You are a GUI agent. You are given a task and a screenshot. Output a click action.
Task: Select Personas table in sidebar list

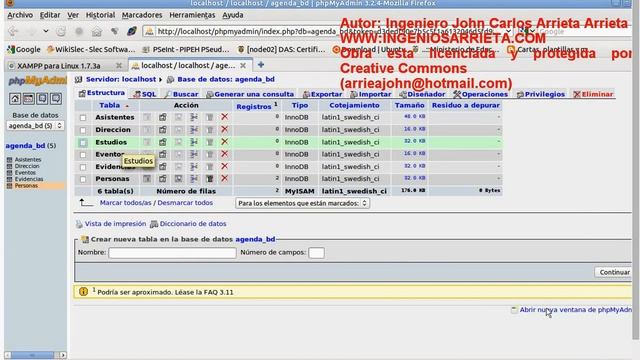click(x=26, y=185)
